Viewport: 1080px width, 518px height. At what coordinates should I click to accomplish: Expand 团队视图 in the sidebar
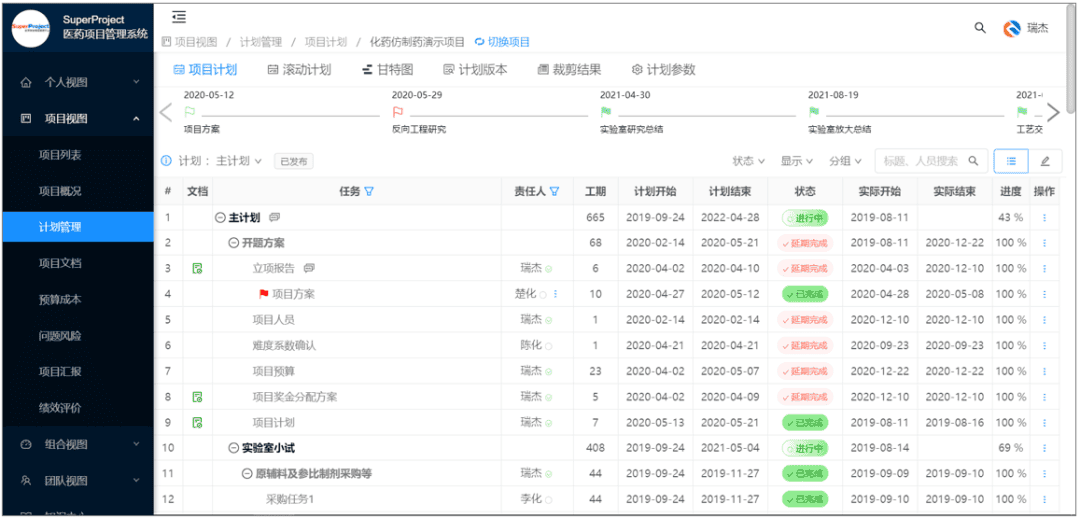point(78,480)
